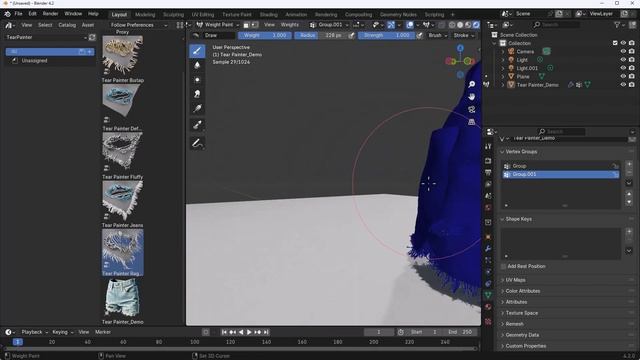640x360 pixels.
Task: Adjust the Radius slider
Action: coord(321,36)
